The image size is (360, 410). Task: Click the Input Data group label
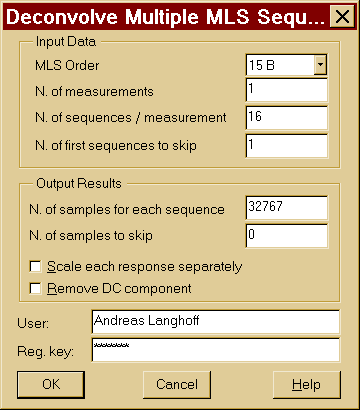point(66,42)
